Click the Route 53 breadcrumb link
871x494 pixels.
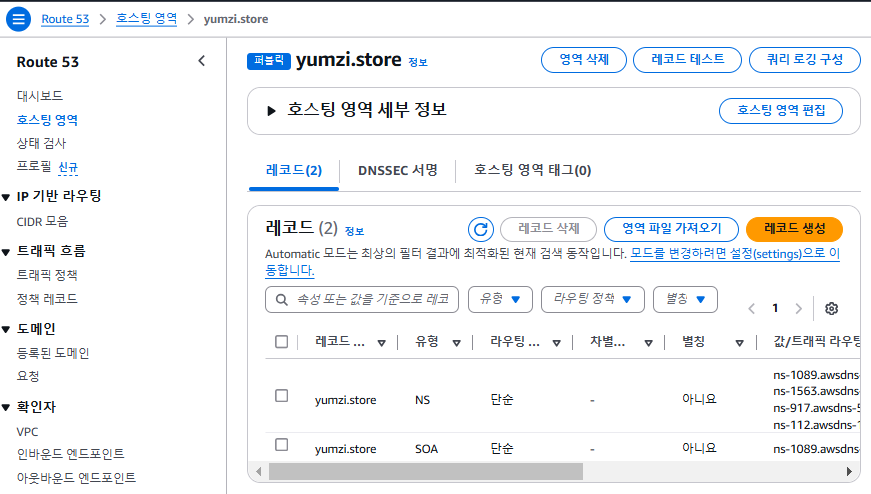click(65, 19)
